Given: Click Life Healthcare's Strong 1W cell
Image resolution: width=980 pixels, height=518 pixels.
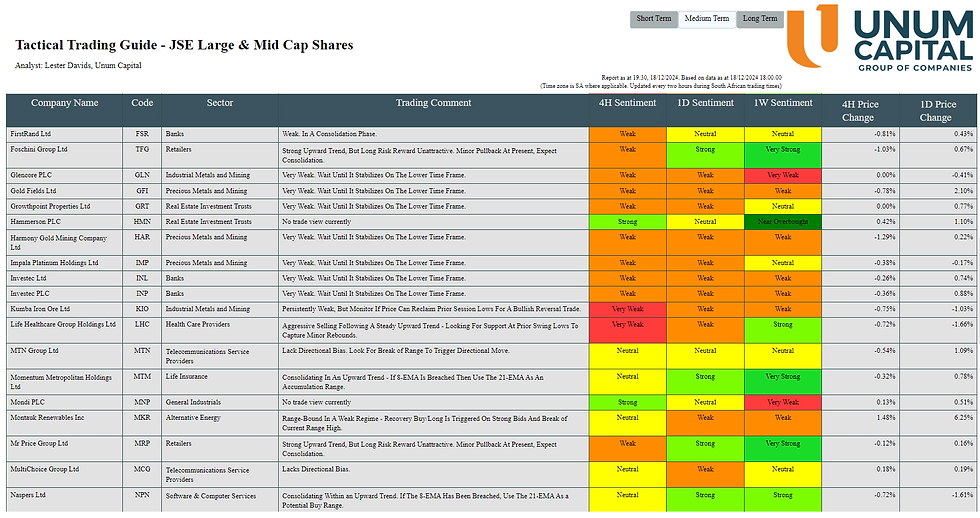Looking at the screenshot, I should point(783,330).
